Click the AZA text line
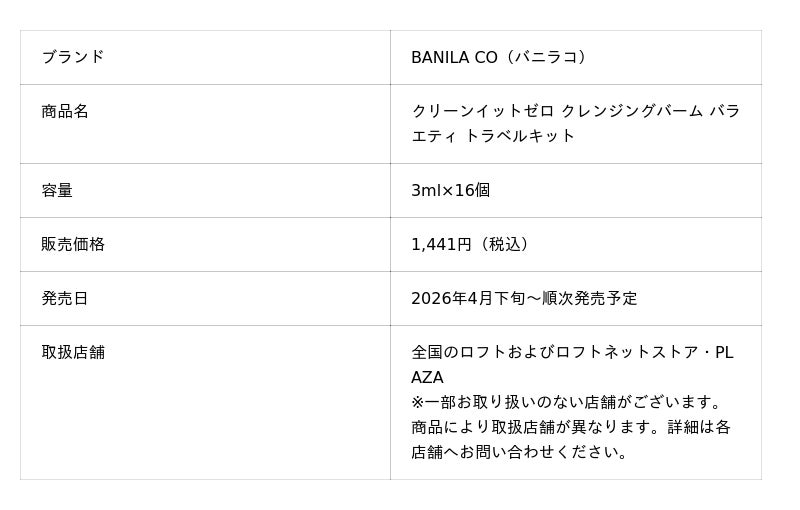The image size is (800, 510). tap(427, 377)
